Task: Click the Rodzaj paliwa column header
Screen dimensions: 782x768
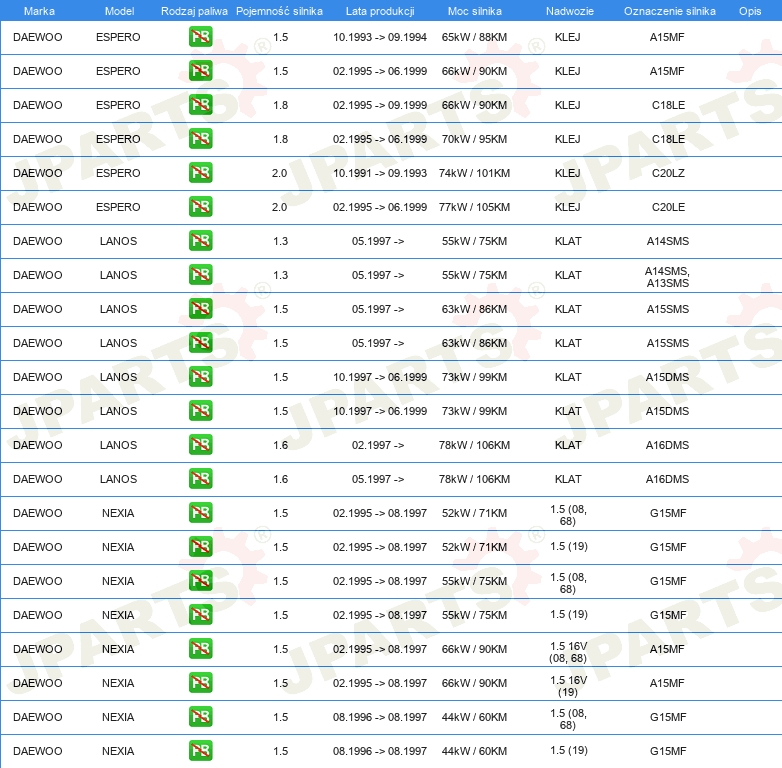Action: tap(194, 11)
